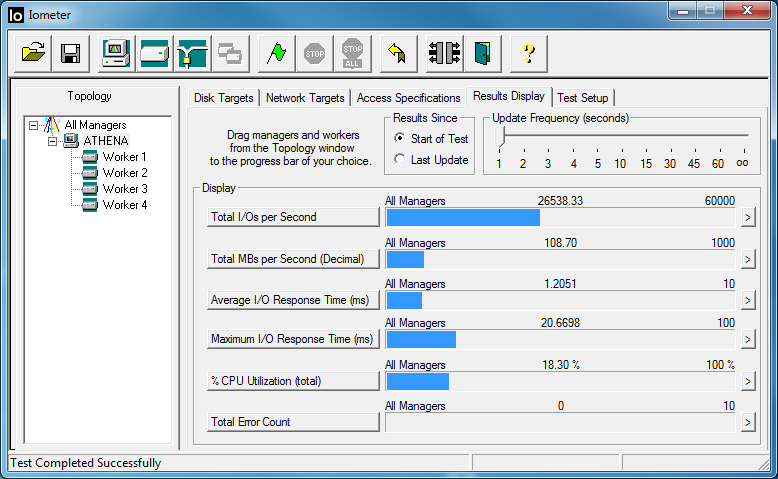Screen dimensions: 778x479
Task: Click the 1.2051 average response value
Action: click(560, 284)
